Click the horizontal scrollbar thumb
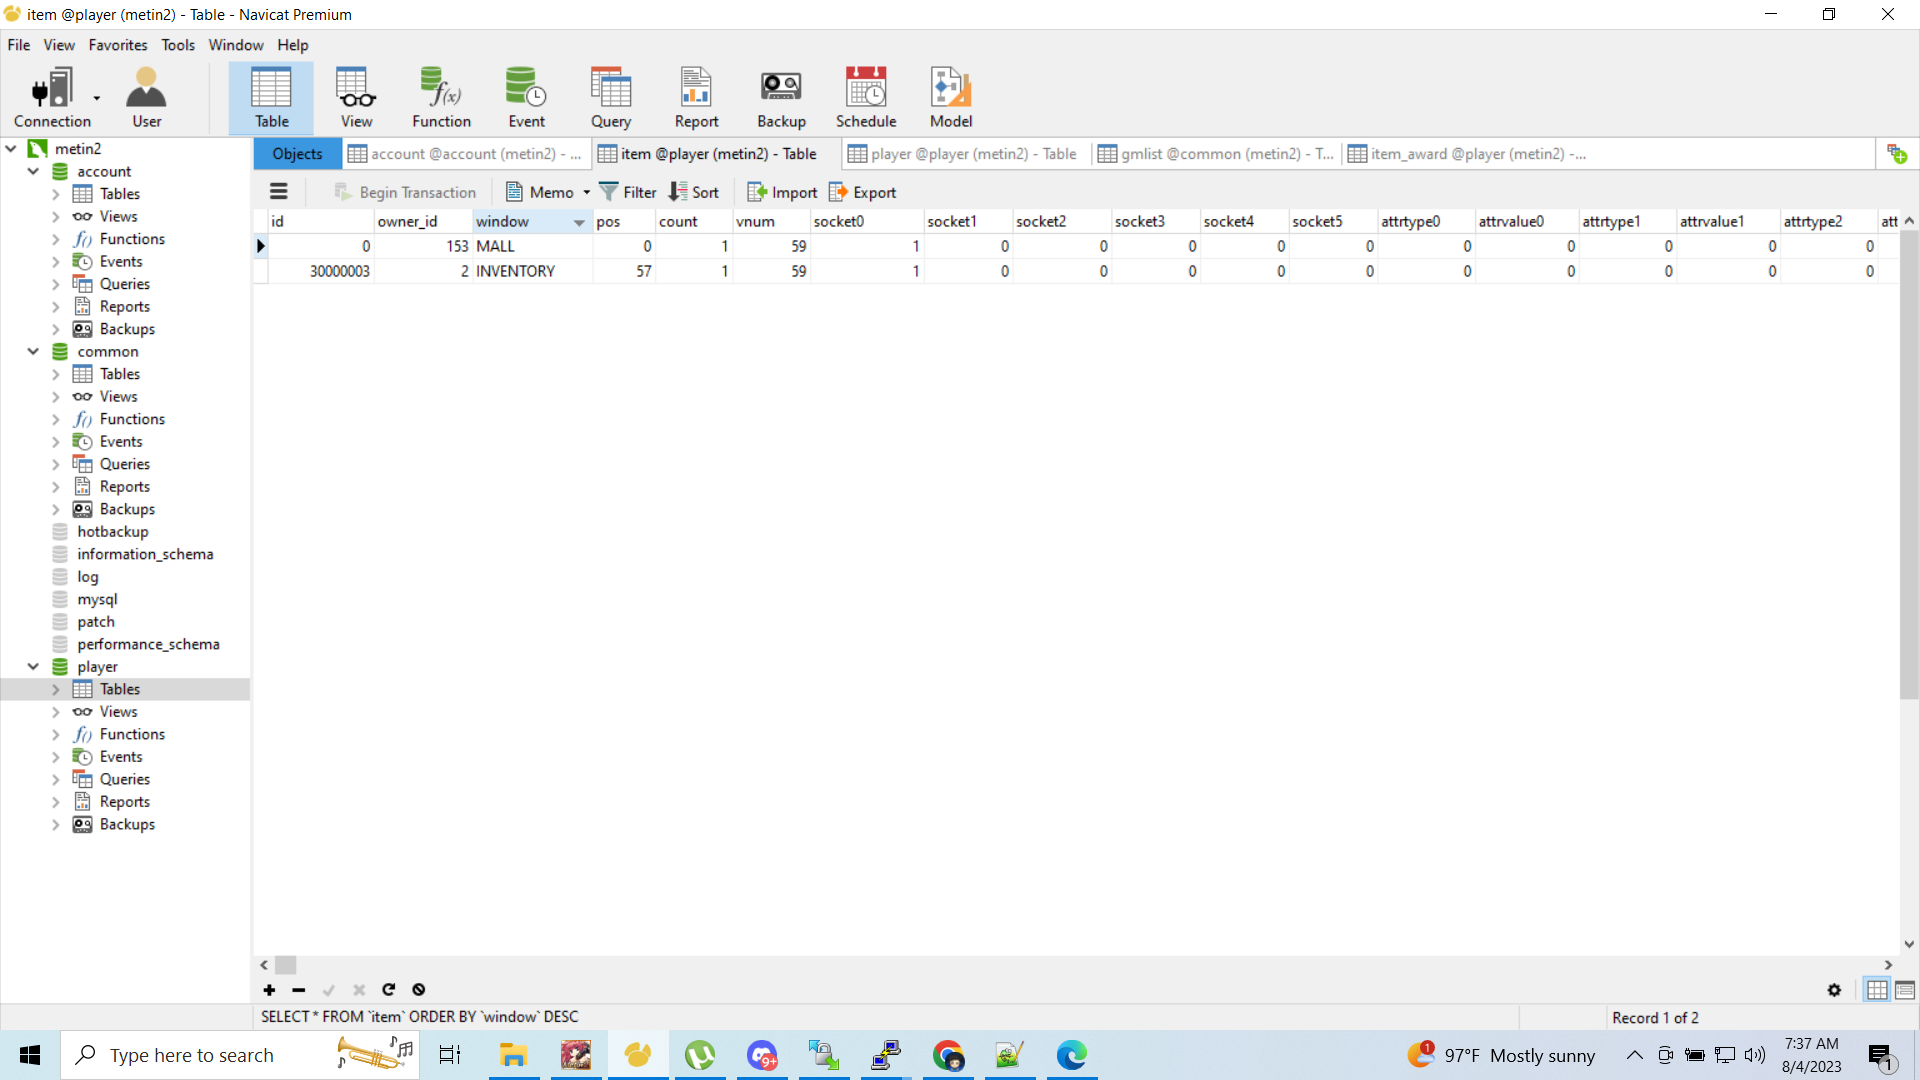1920x1080 pixels. [286, 965]
